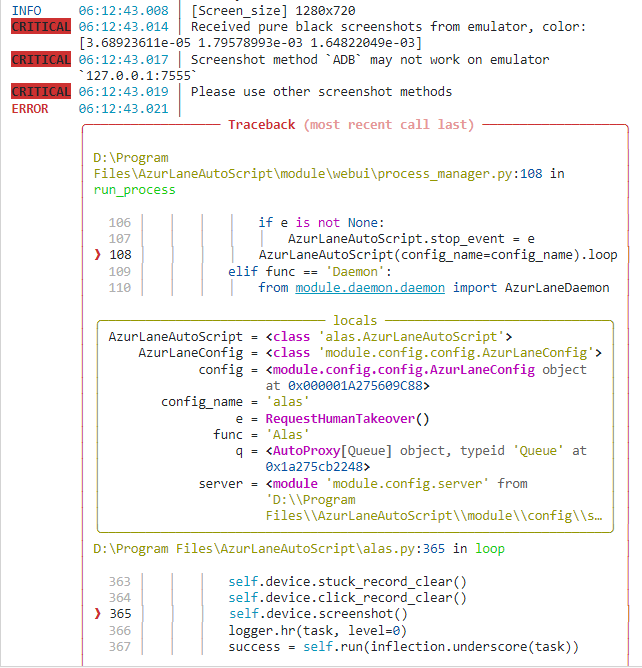Screen dimensions: 642x668
Task: Click code line number 106
Action: tap(120, 223)
